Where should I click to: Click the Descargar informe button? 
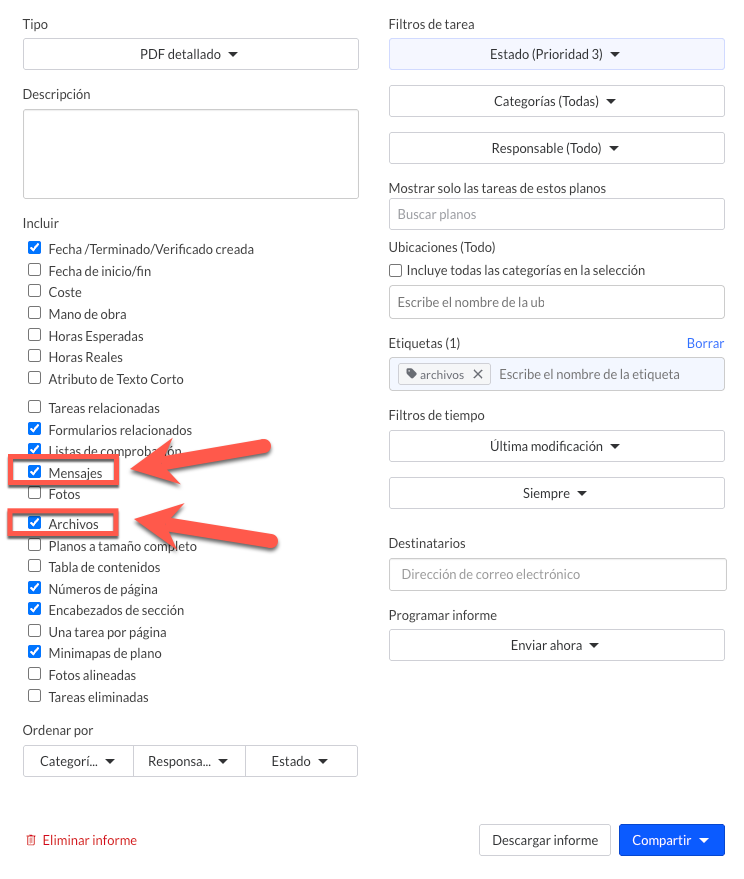[x=544, y=840]
